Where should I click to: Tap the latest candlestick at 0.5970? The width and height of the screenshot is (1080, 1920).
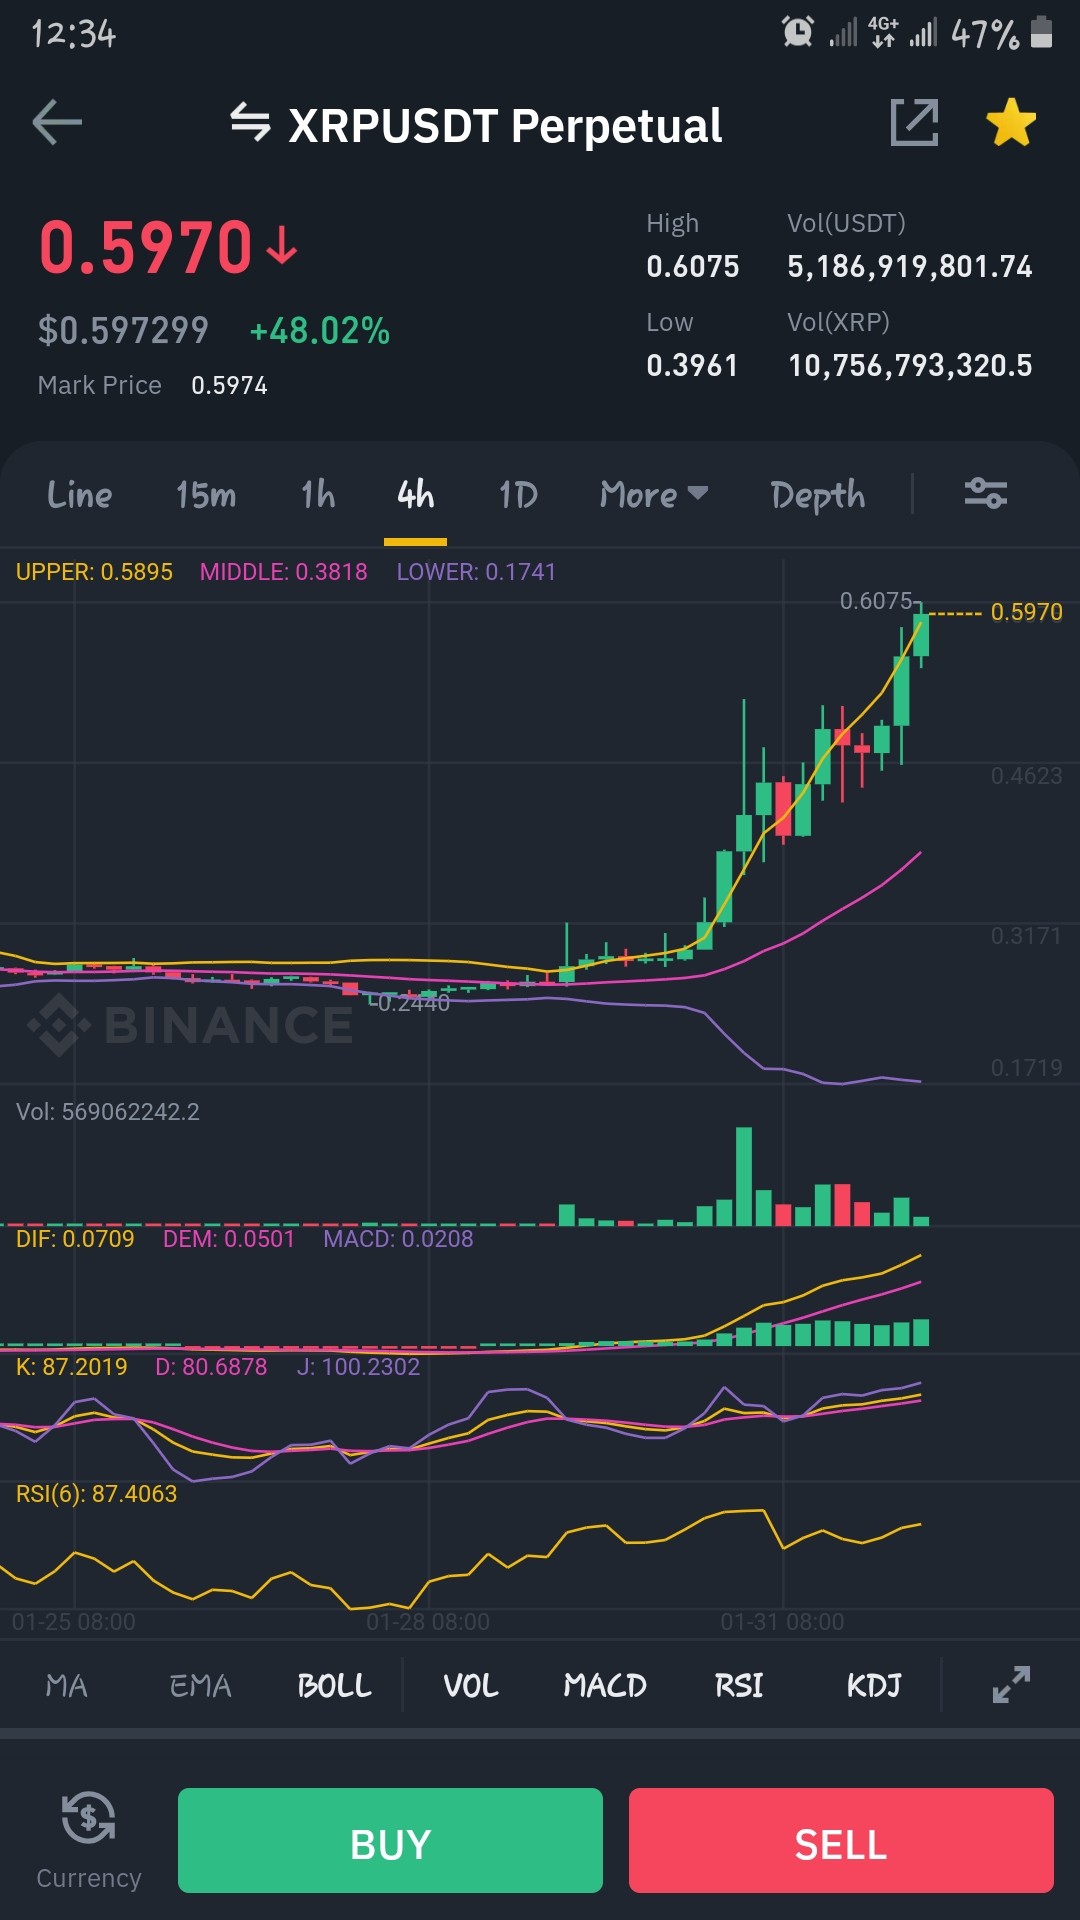click(x=921, y=634)
